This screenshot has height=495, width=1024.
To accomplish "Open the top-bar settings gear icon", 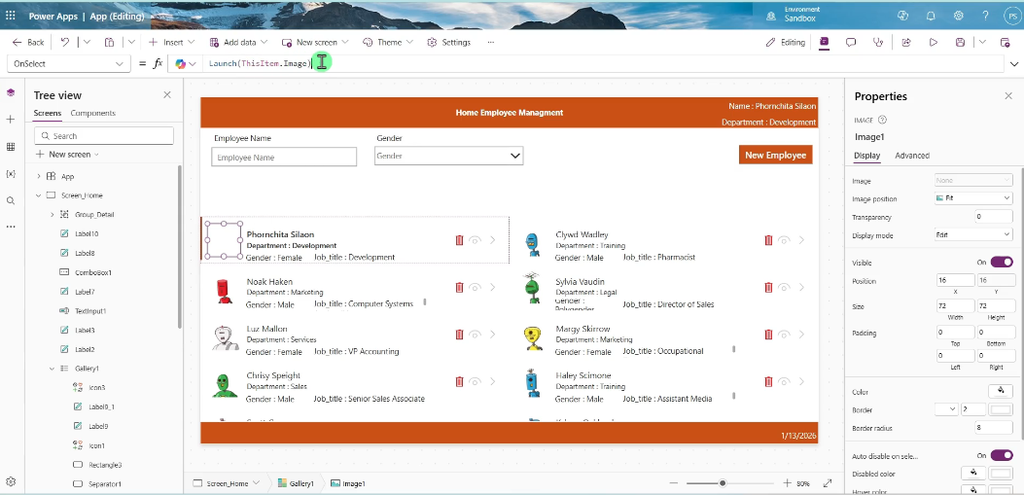I will [x=958, y=16].
